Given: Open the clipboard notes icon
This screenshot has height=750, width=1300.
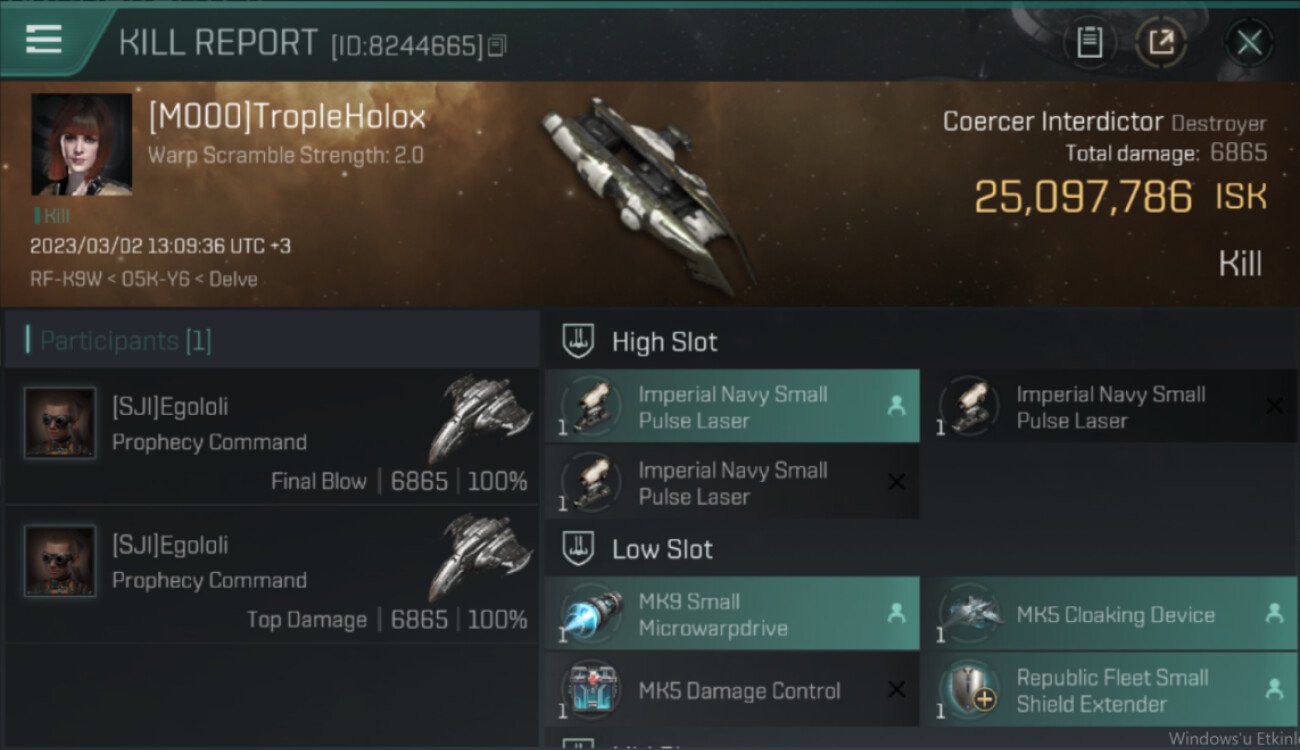Looking at the screenshot, I should [1089, 42].
